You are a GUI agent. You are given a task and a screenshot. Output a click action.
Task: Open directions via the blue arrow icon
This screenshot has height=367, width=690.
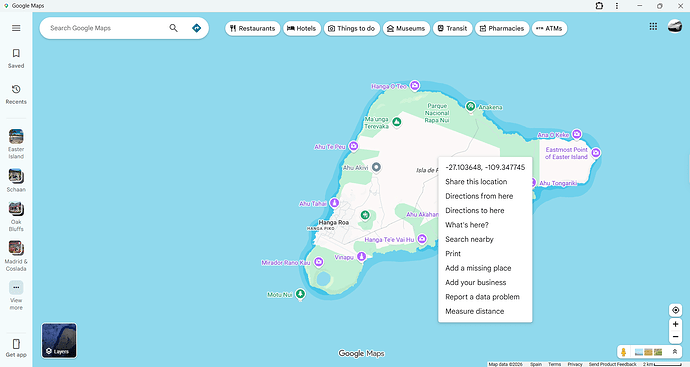tap(196, 28)
